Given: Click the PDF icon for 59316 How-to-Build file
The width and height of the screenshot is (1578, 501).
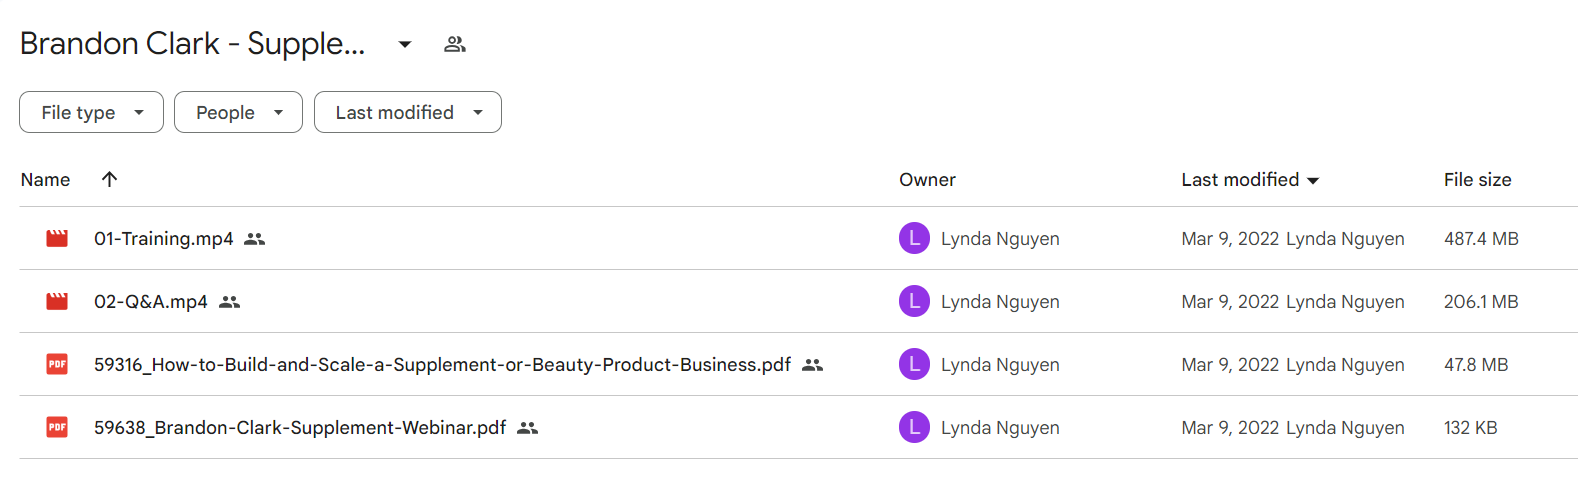Looking at the screenshot, I should coord(57,364).
